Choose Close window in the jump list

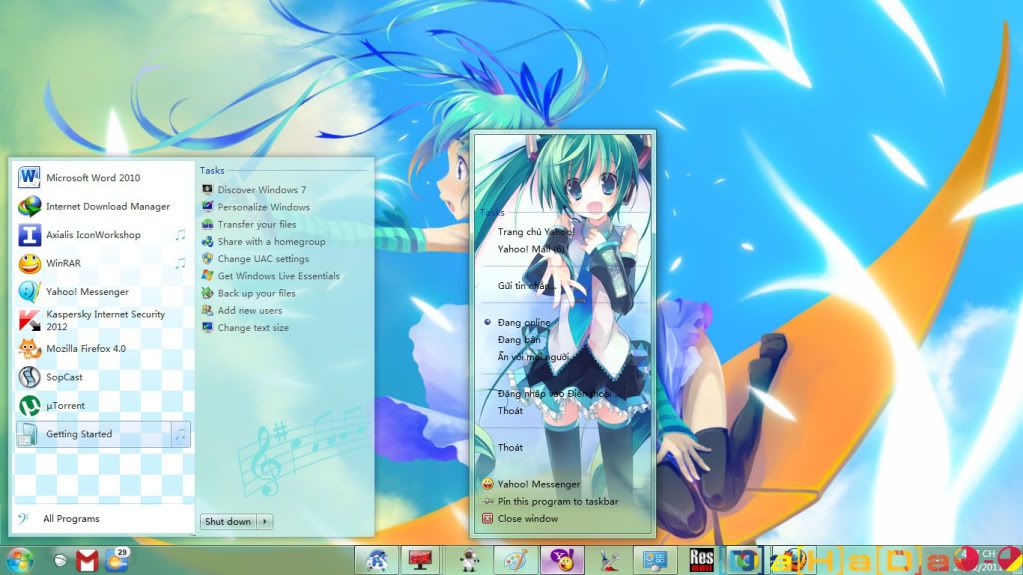(527, 518)
